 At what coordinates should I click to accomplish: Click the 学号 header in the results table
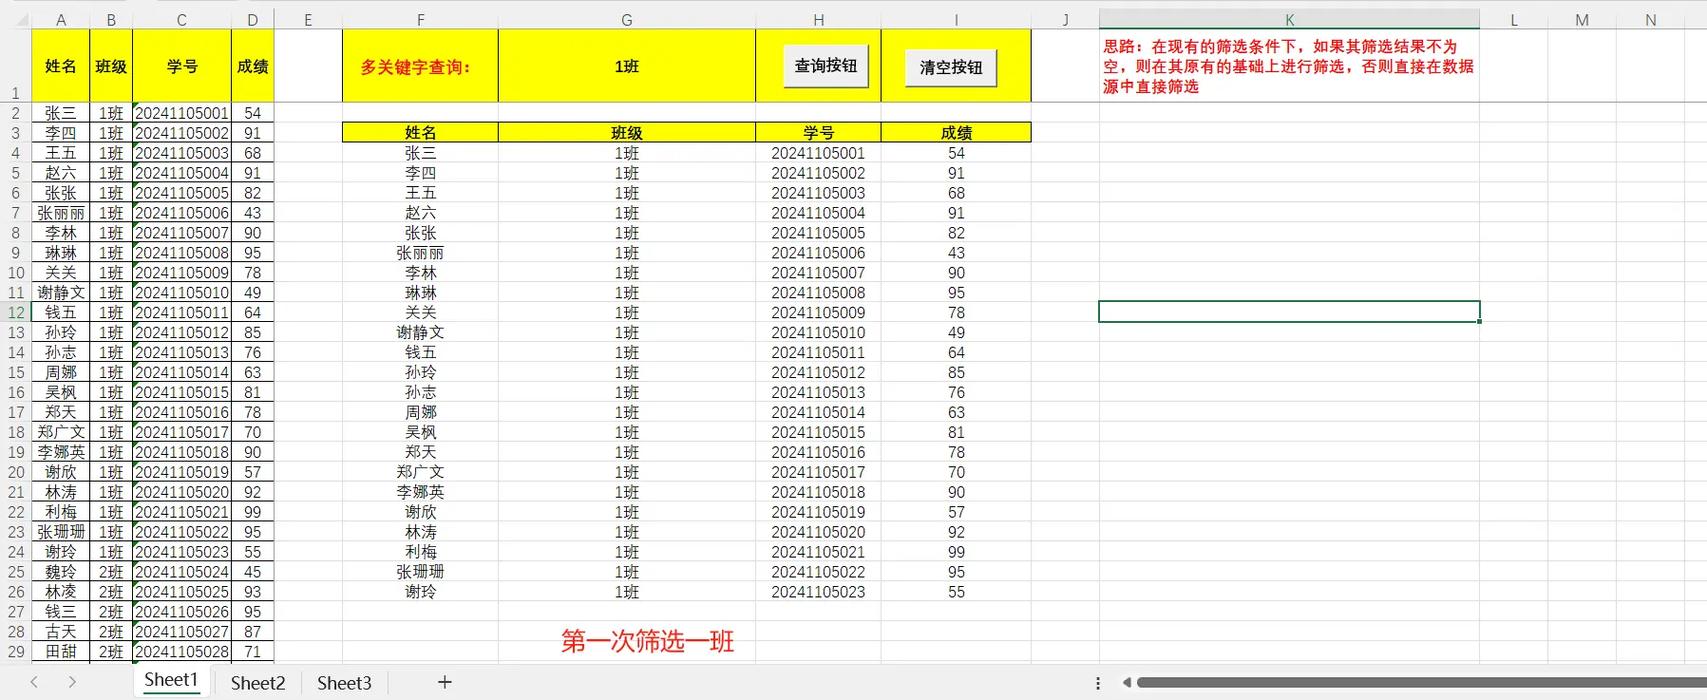click(818, 133)
